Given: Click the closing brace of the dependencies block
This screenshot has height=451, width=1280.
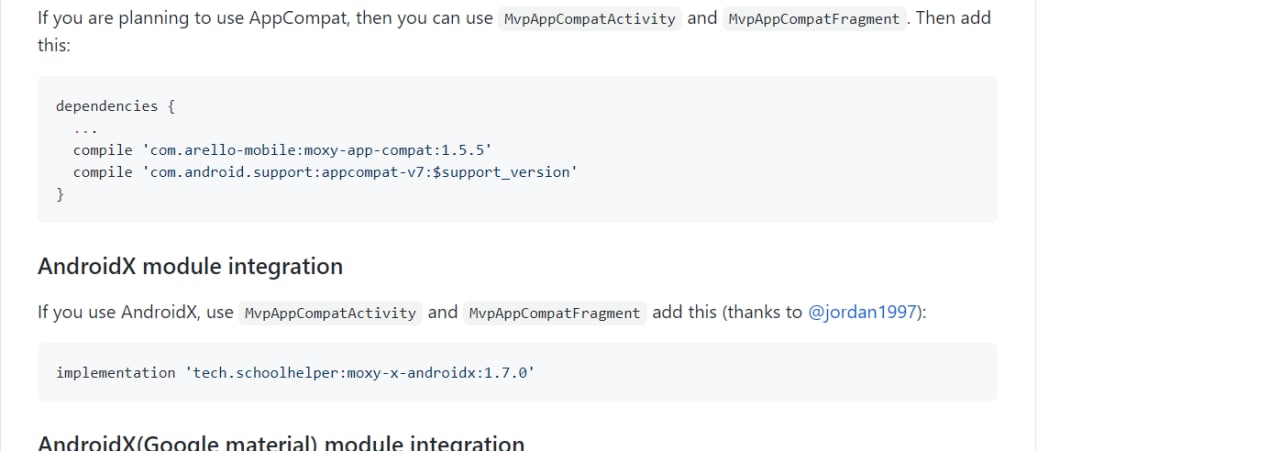Looking at the screenshot, I should pyautogui.click(x=60, y=194).
